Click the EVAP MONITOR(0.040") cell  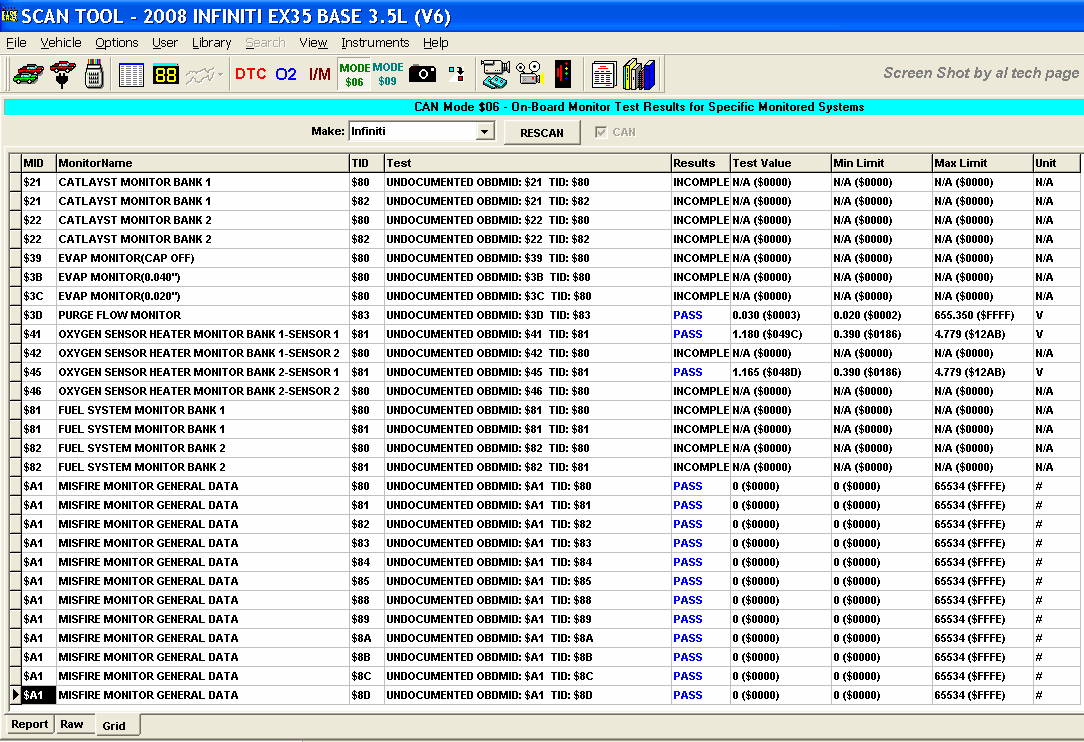(203, 277)
